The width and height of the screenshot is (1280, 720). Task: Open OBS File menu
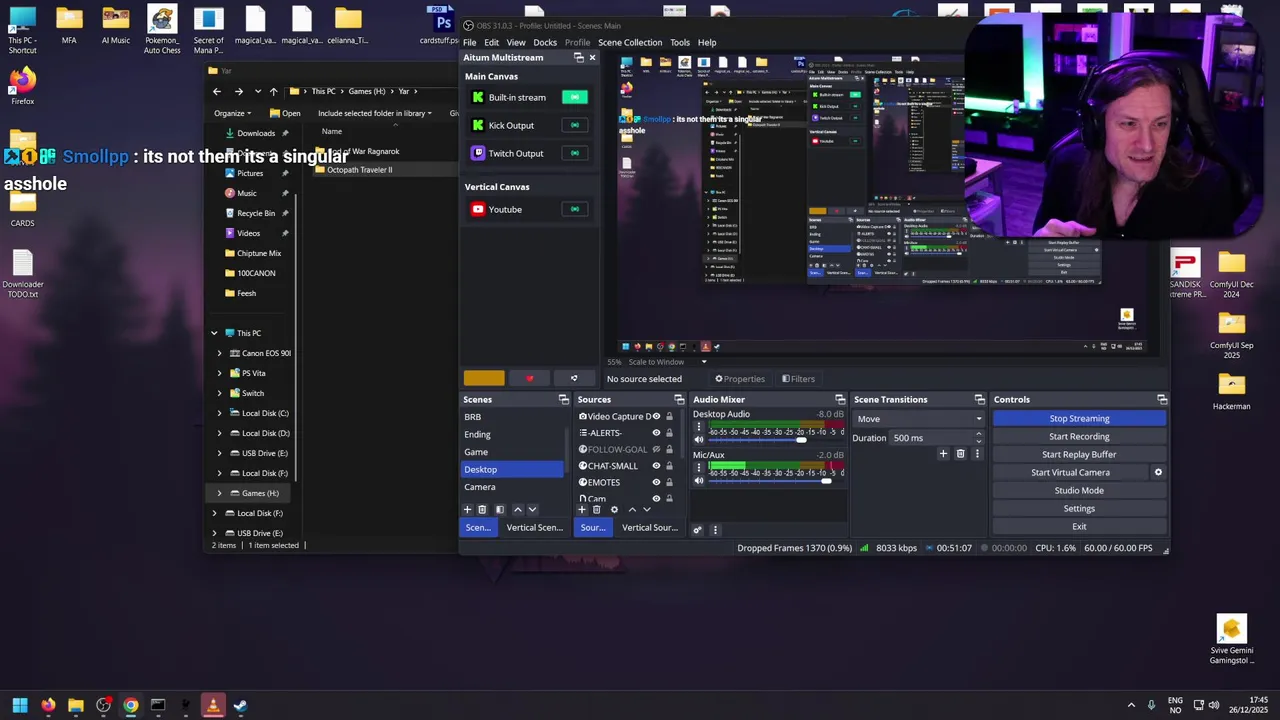point(469,42)
